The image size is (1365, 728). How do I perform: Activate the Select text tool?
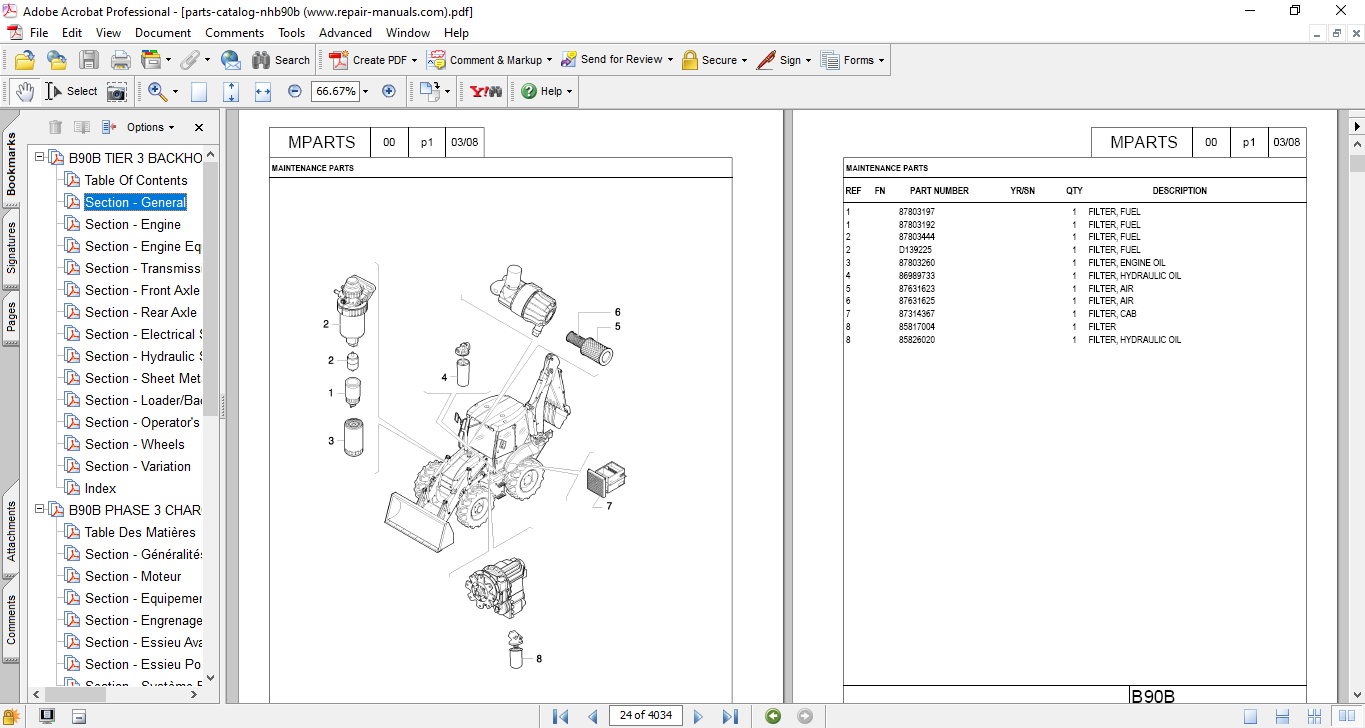pyautogui.click(x=71, y=91)
